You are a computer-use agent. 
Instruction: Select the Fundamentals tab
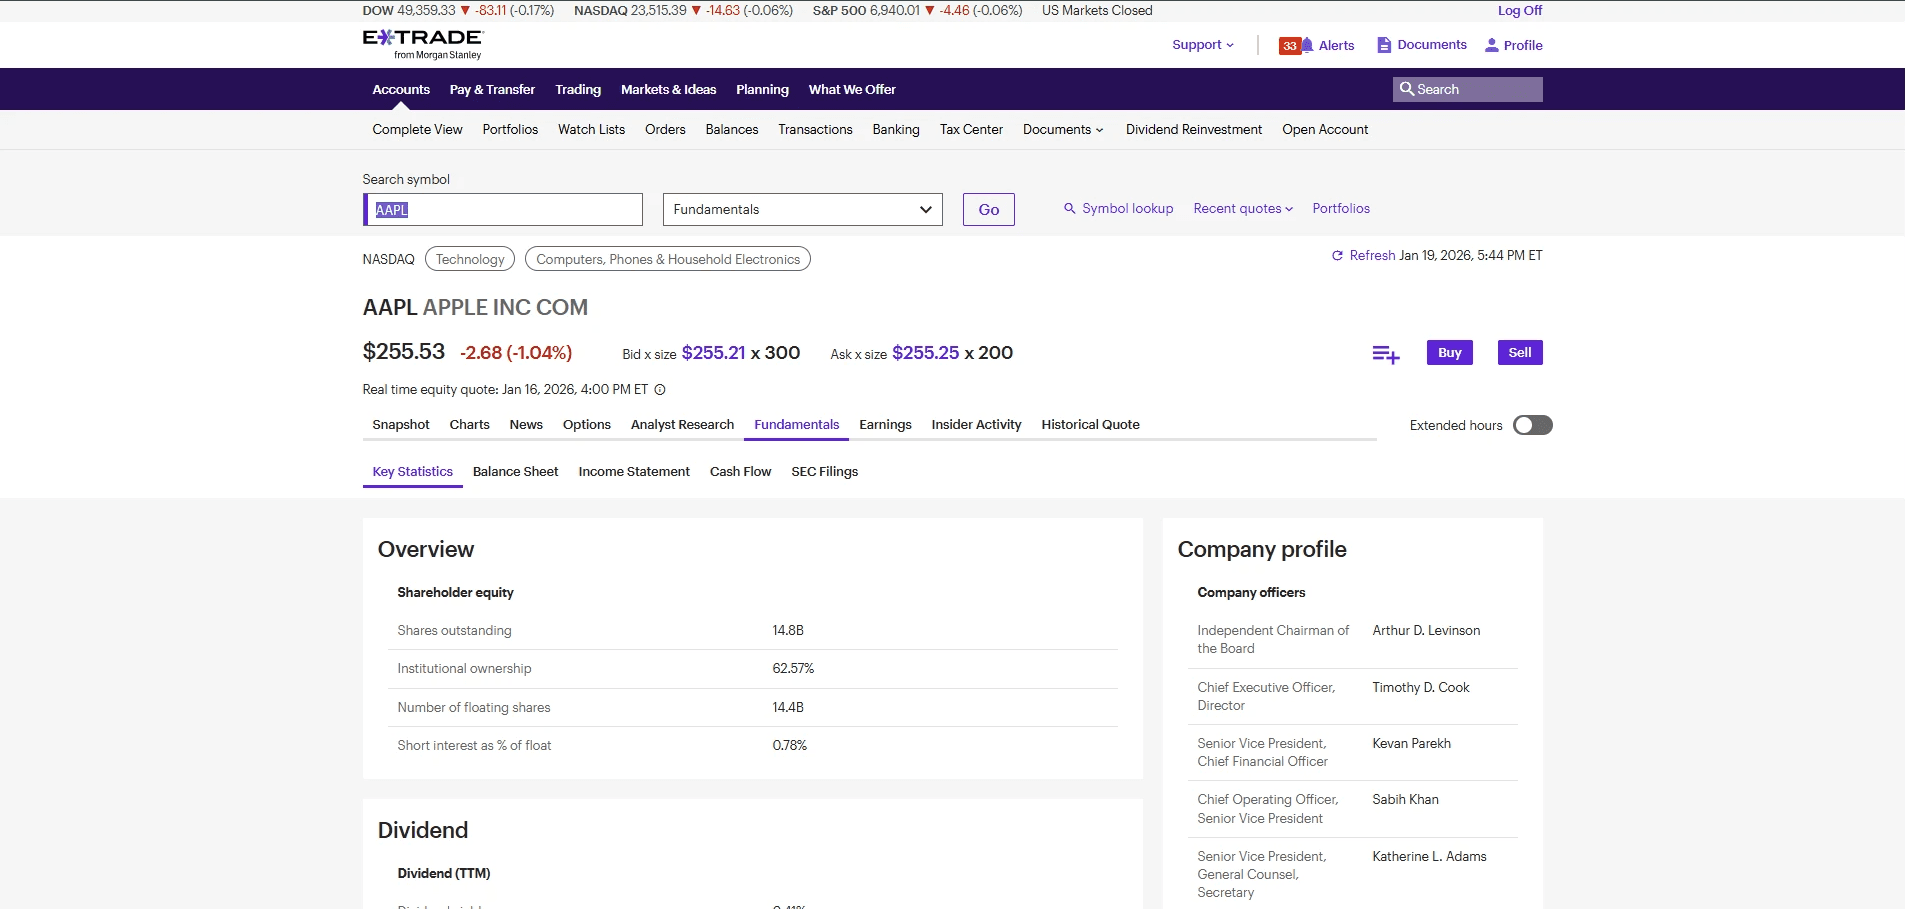796,425
